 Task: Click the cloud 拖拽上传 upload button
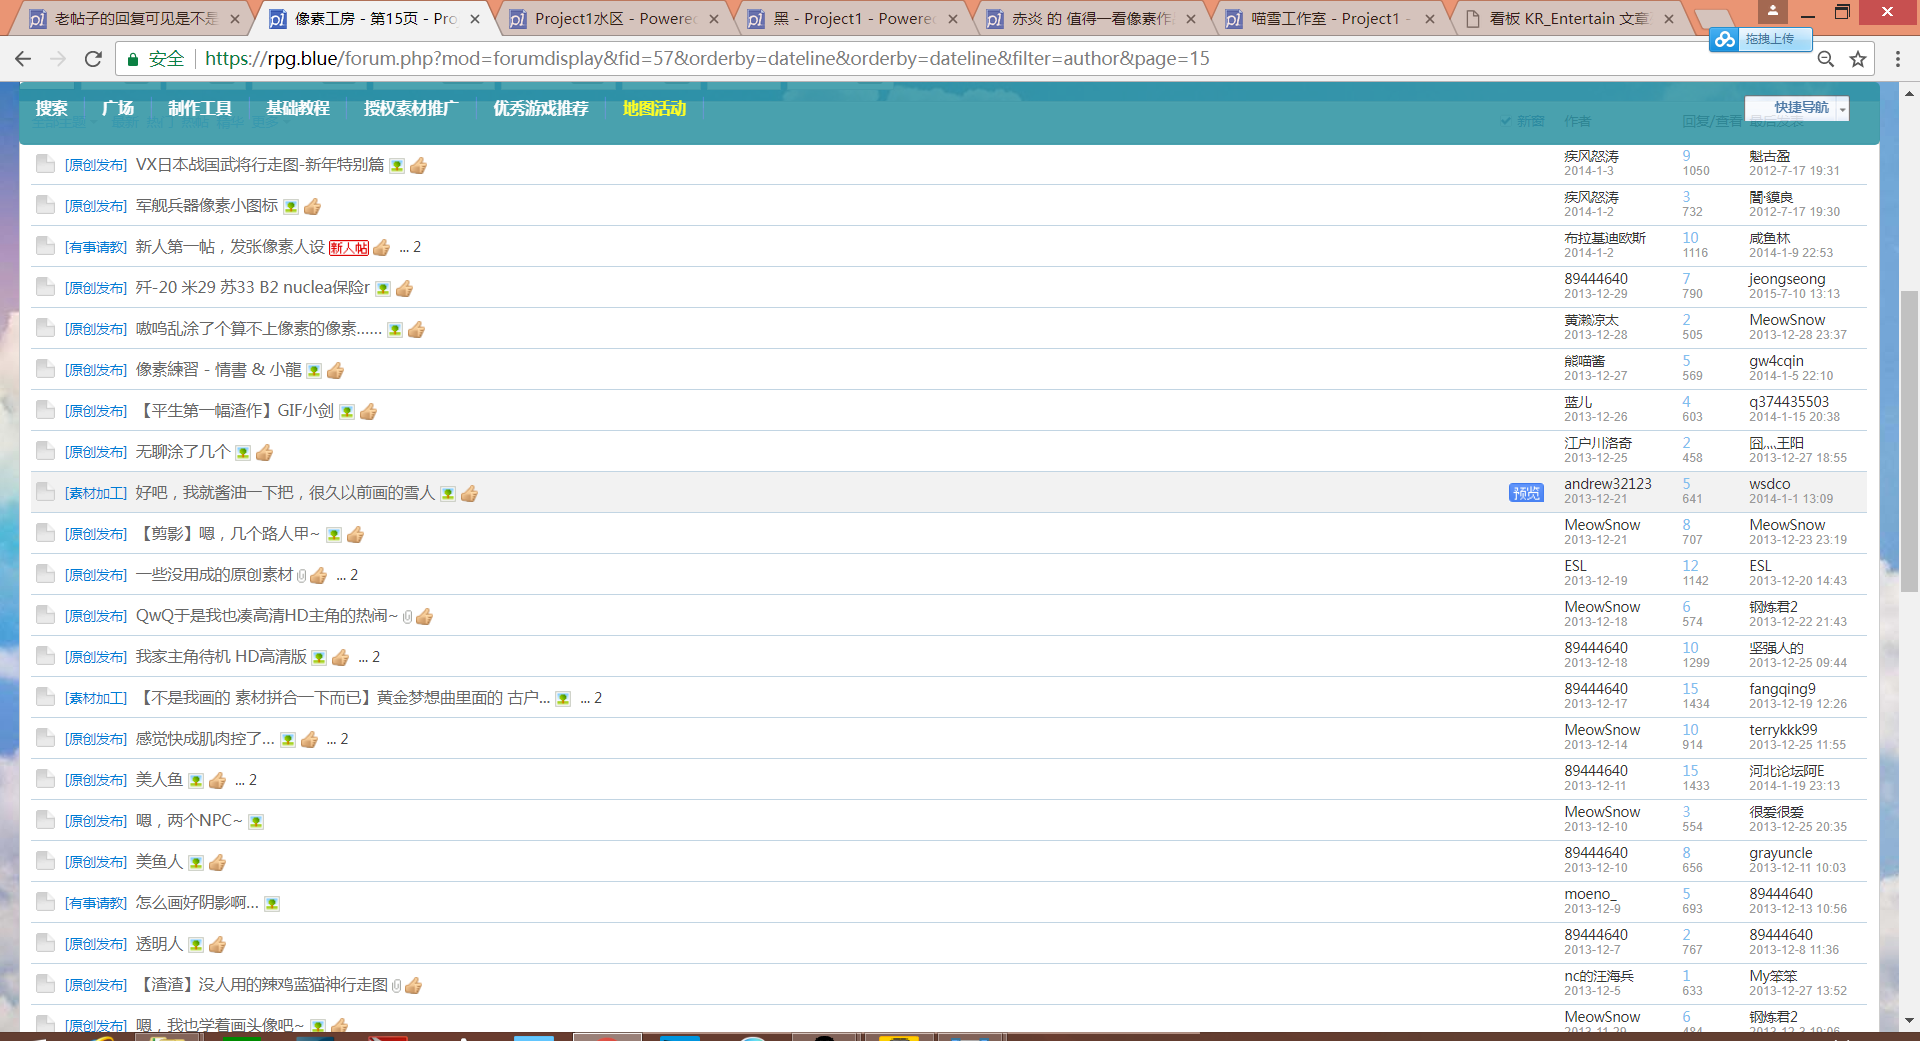tap(1759, 39)
